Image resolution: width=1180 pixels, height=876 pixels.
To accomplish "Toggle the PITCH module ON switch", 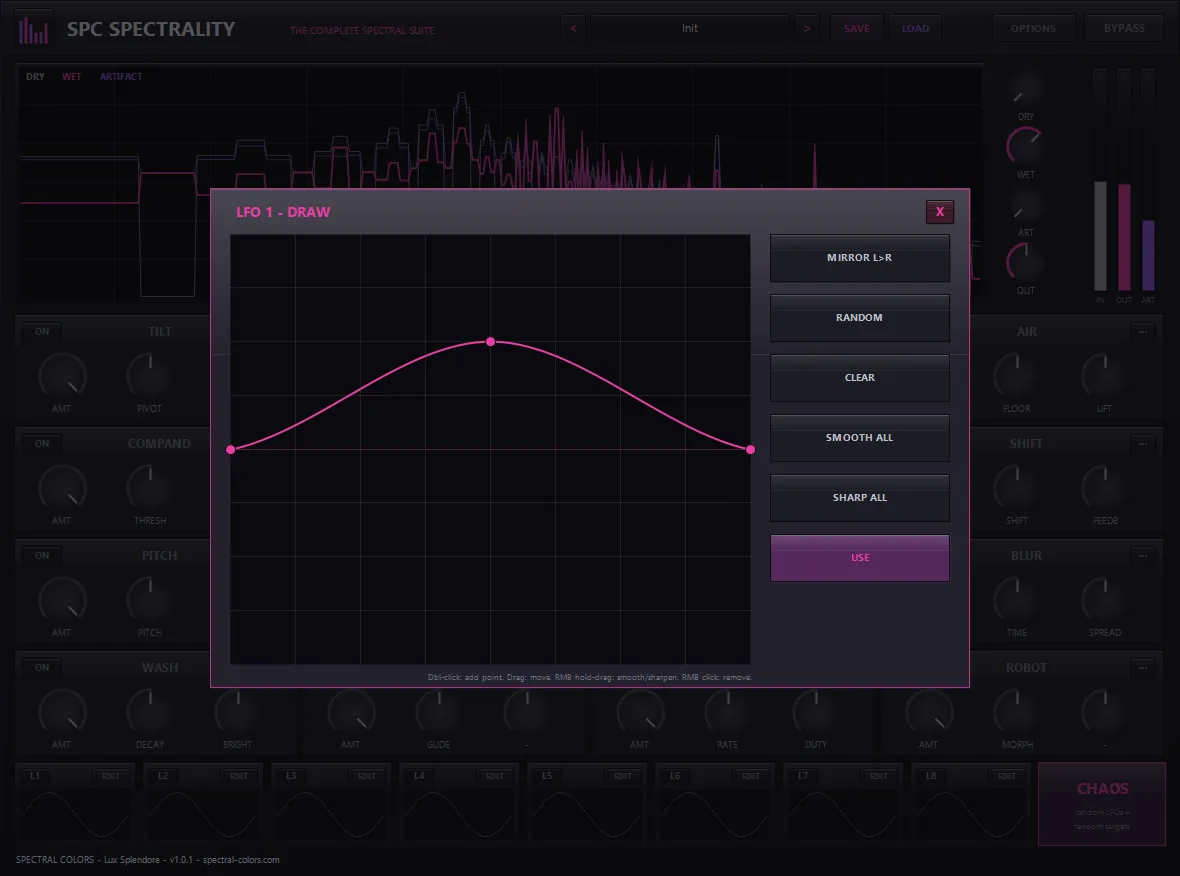I will tap(42, 555).
